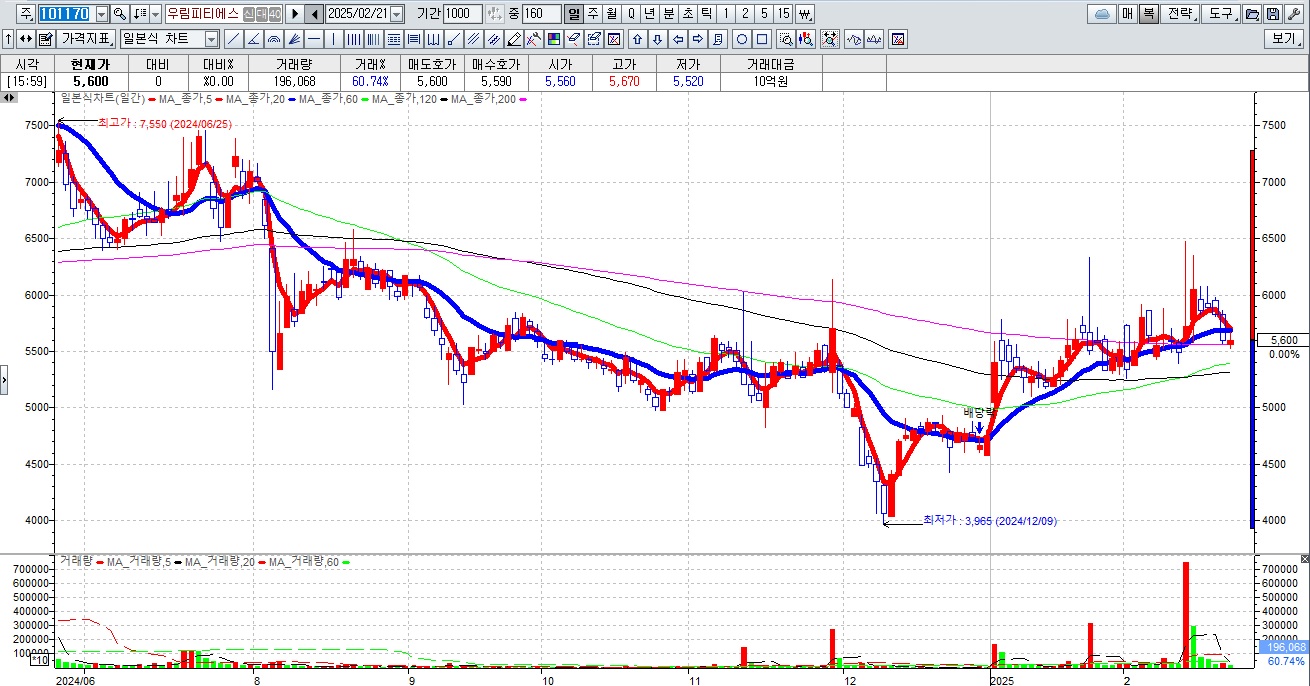
Task: Click the 기간 1000 period input field
Action: 463,14
